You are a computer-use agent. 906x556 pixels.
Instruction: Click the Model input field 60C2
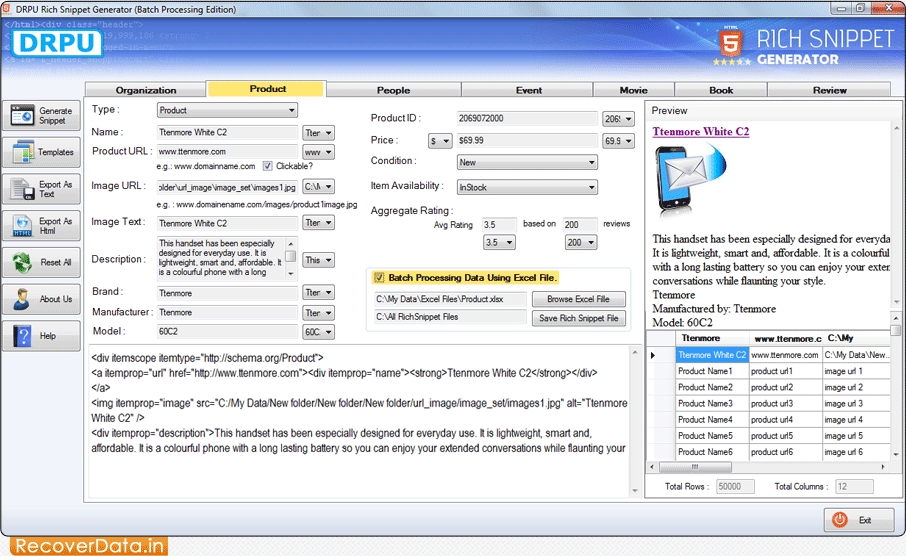coord(227,331)
